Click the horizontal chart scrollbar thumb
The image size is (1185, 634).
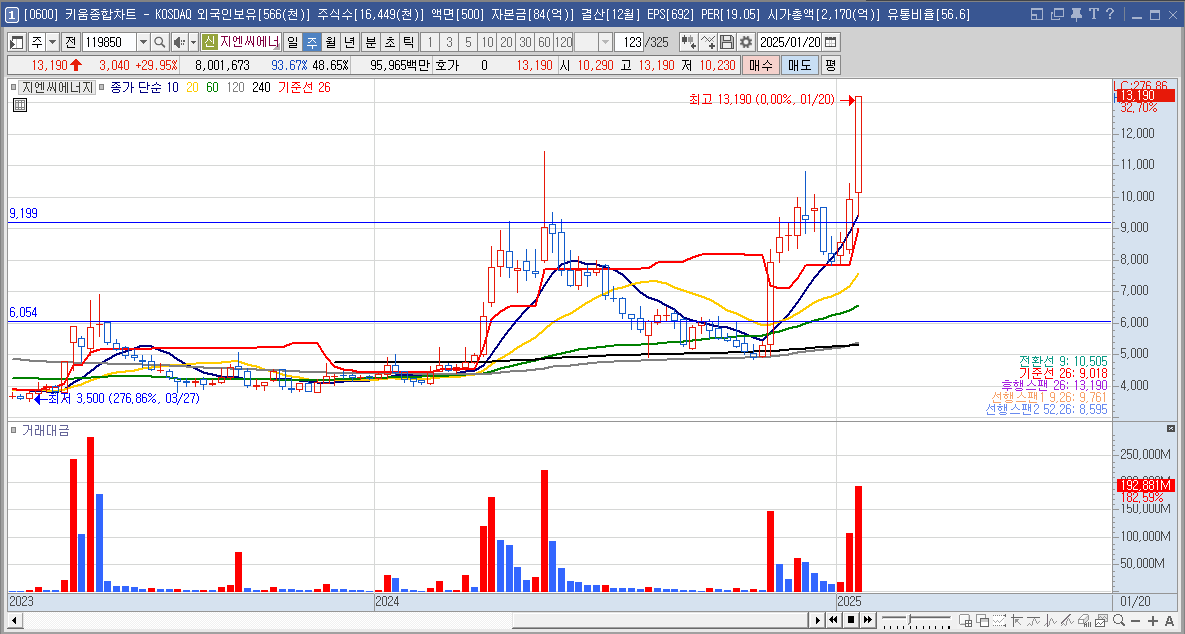coord(659,620)
